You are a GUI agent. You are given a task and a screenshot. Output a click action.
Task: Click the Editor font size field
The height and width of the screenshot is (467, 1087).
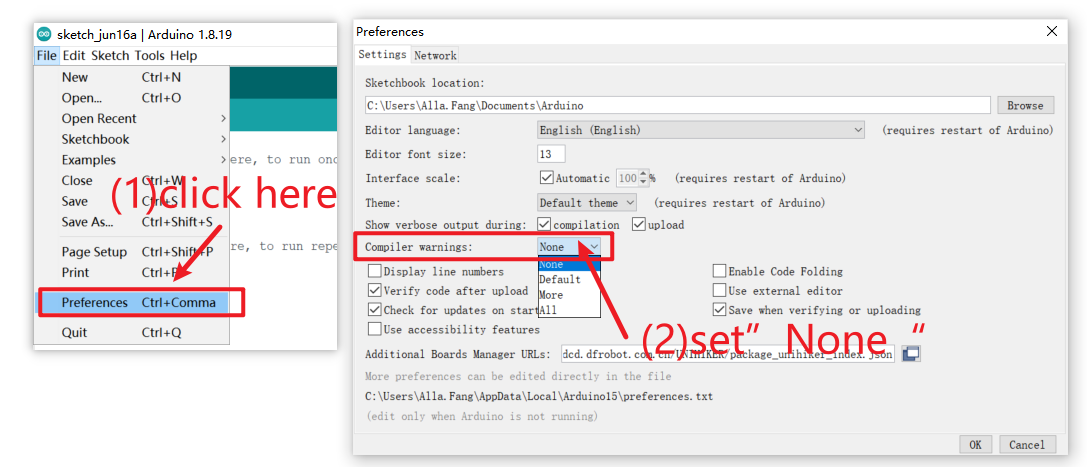coord(551,154)
